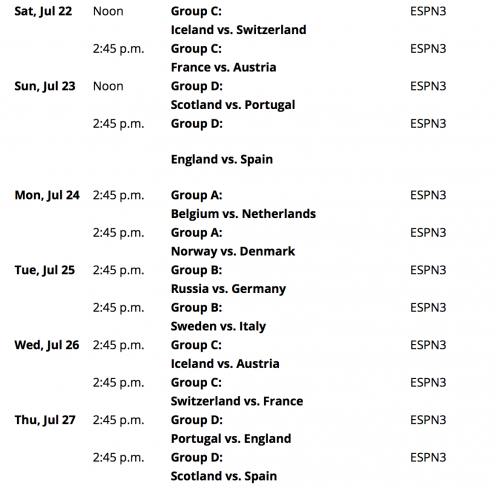The height and width of the screenshot is (488, 500).
Task: Select the Belgium vs. Netherlands match
Action: tap(243, 214)
